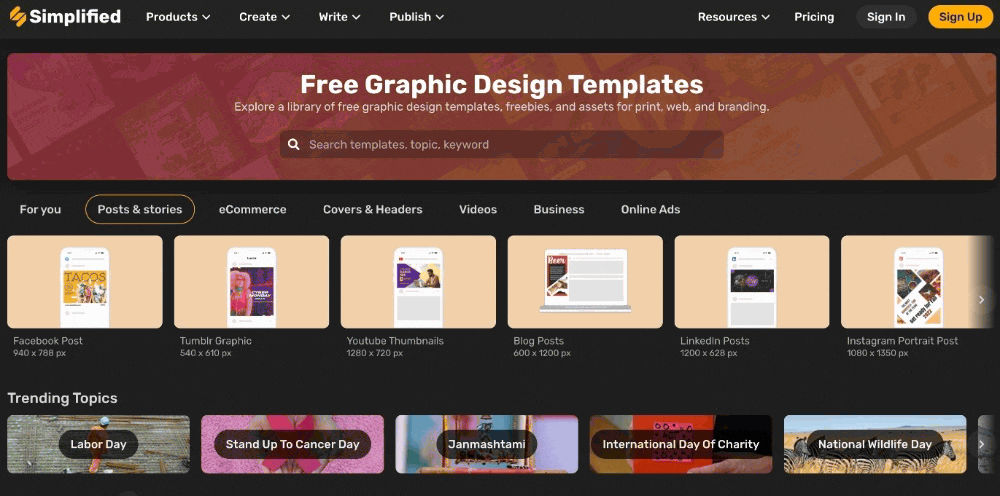Open the Tumblr Graphic template thumbnail
This screenshot has height=496, width=1000.
(x=251, y=282)
